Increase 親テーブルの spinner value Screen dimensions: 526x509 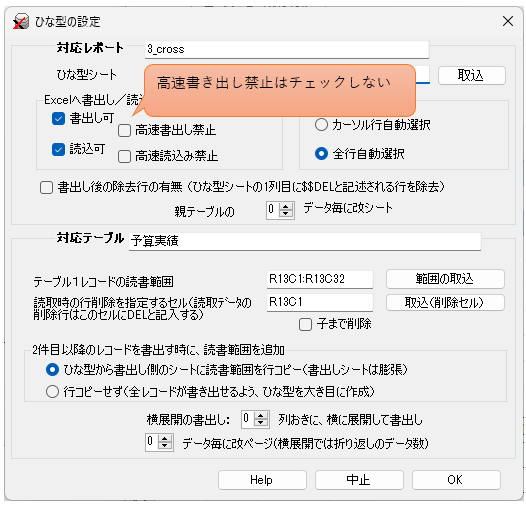click(x=286, y=206)
